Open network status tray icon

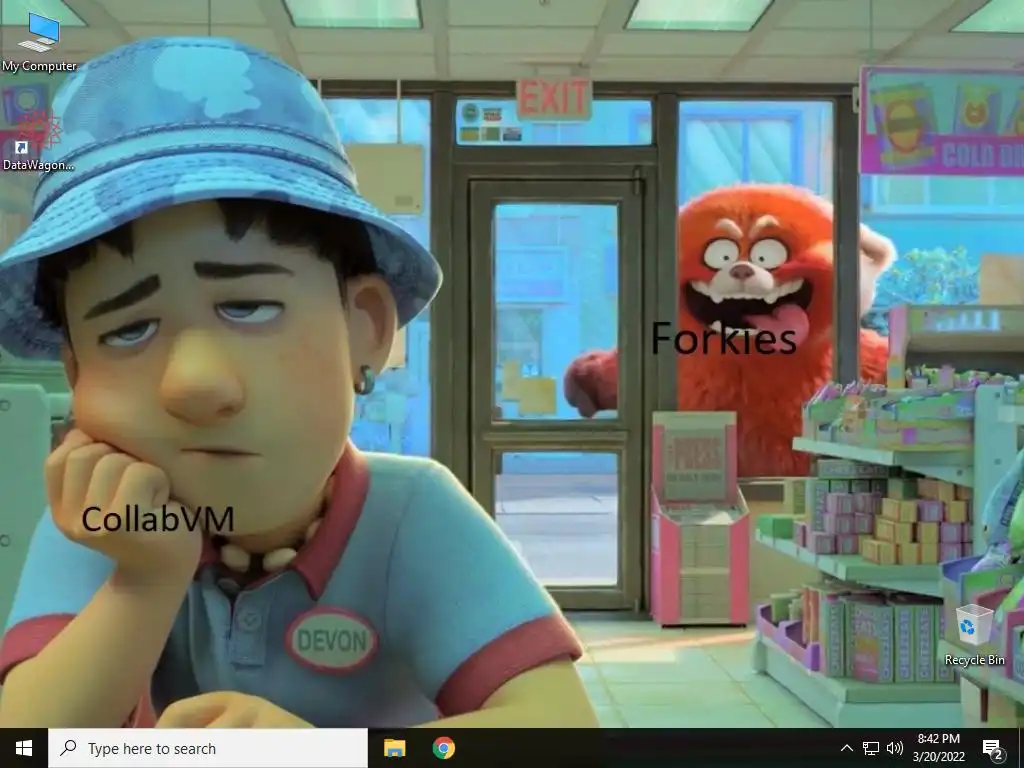[871, 748]
